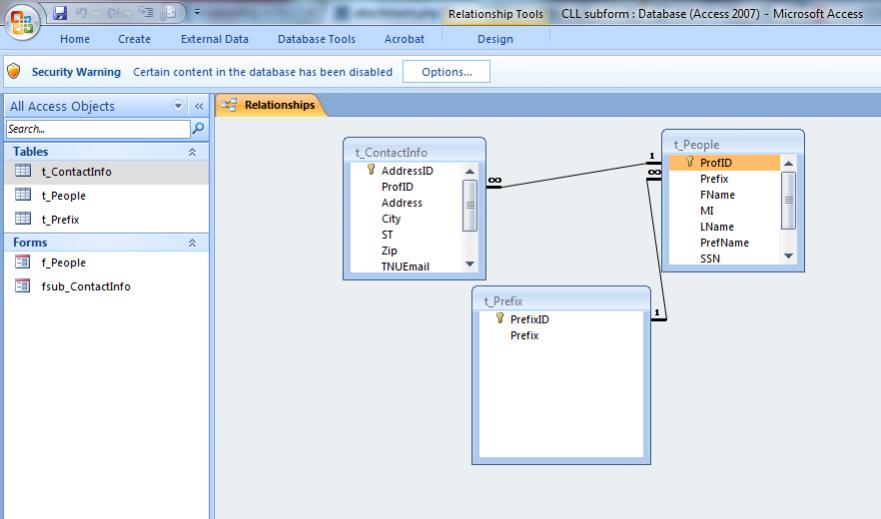Image resolution: width=881 pixels, height=519 pixels.
Task: Switch to the External Data tab
Action: click(x=215, y=39)
